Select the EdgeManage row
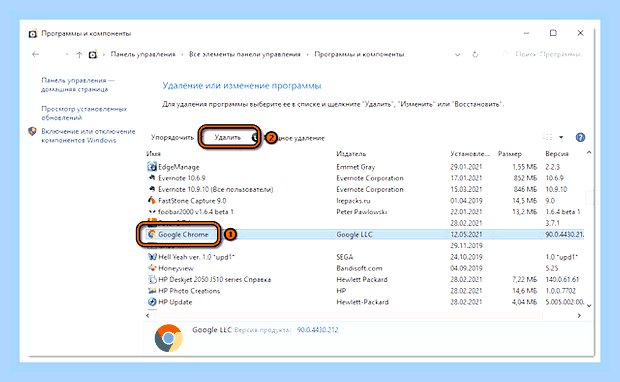 coord(364,167)
